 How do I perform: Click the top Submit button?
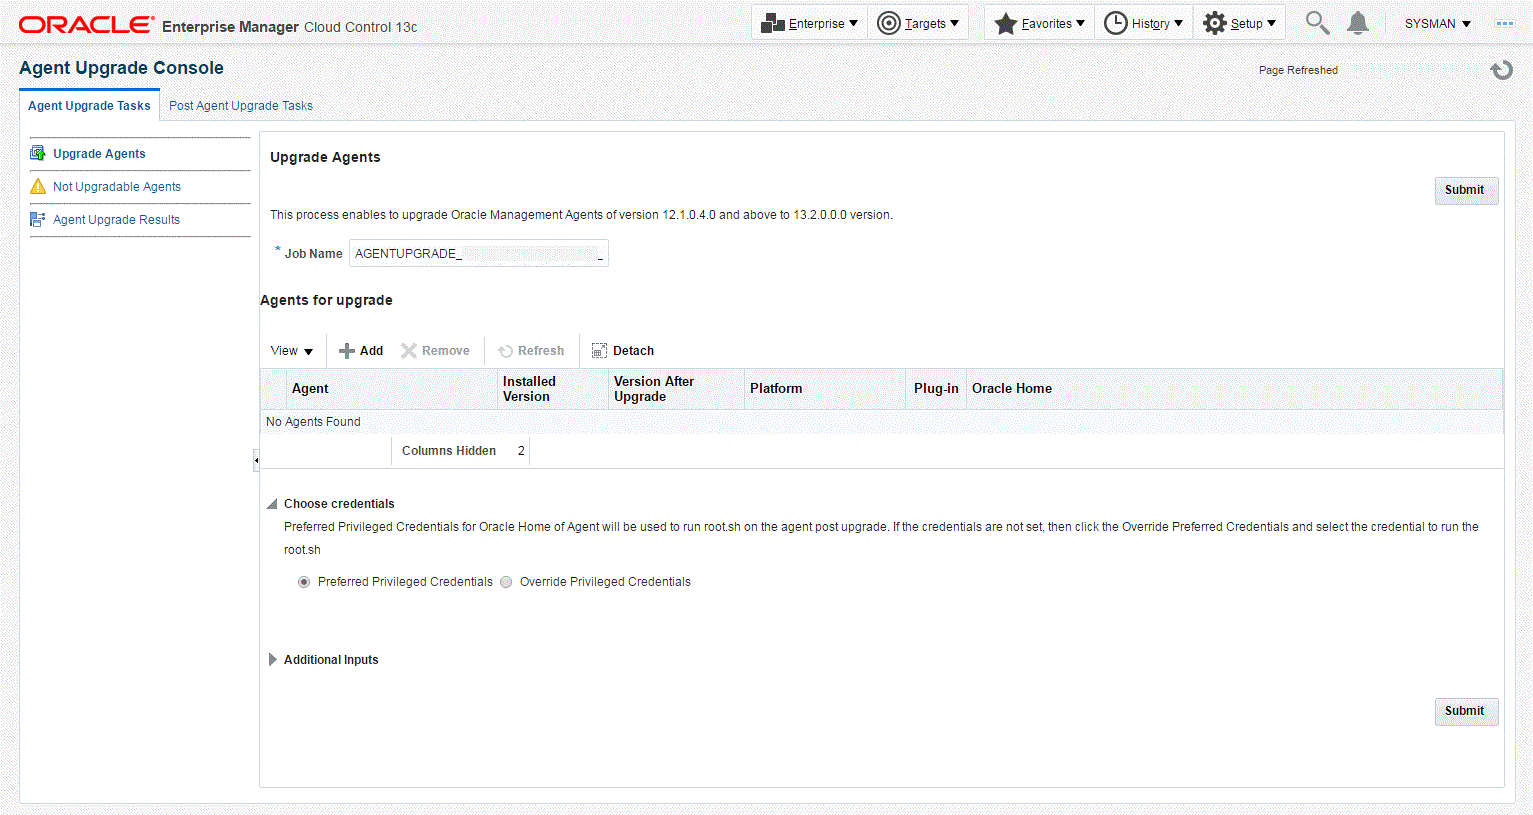click(x=1466, y=190)
